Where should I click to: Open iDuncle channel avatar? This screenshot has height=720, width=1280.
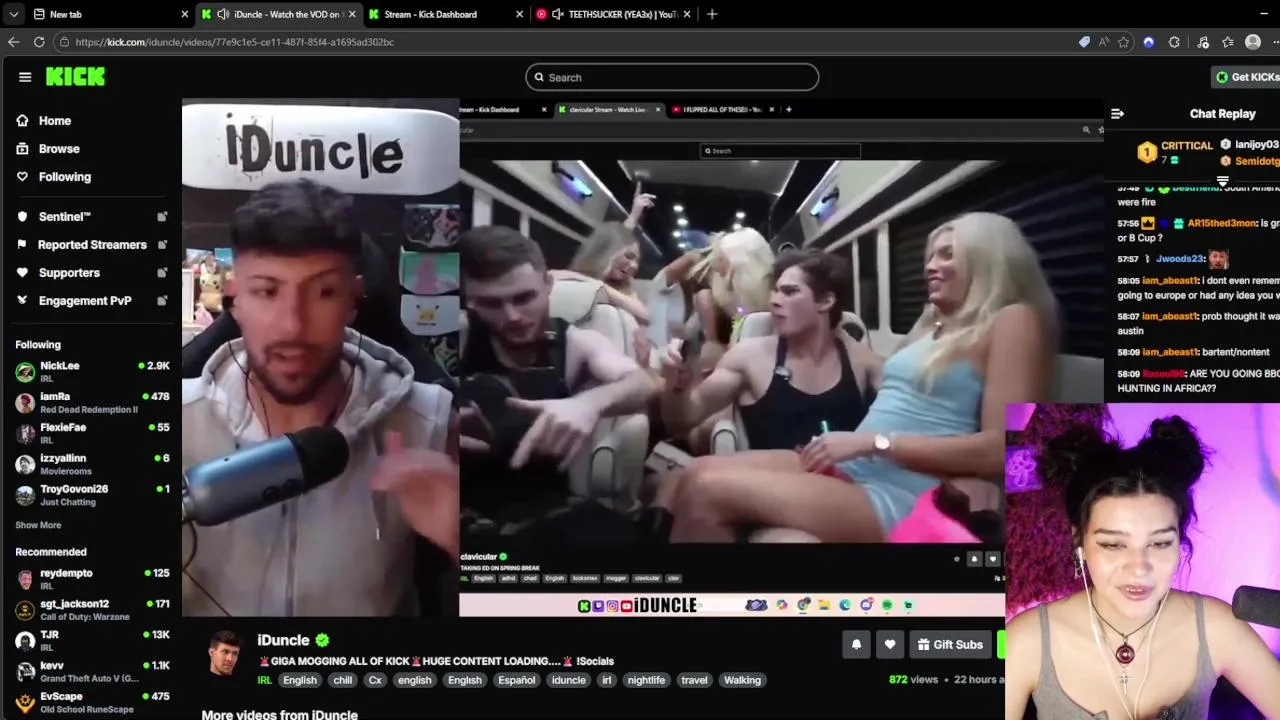tap(224, 653)
